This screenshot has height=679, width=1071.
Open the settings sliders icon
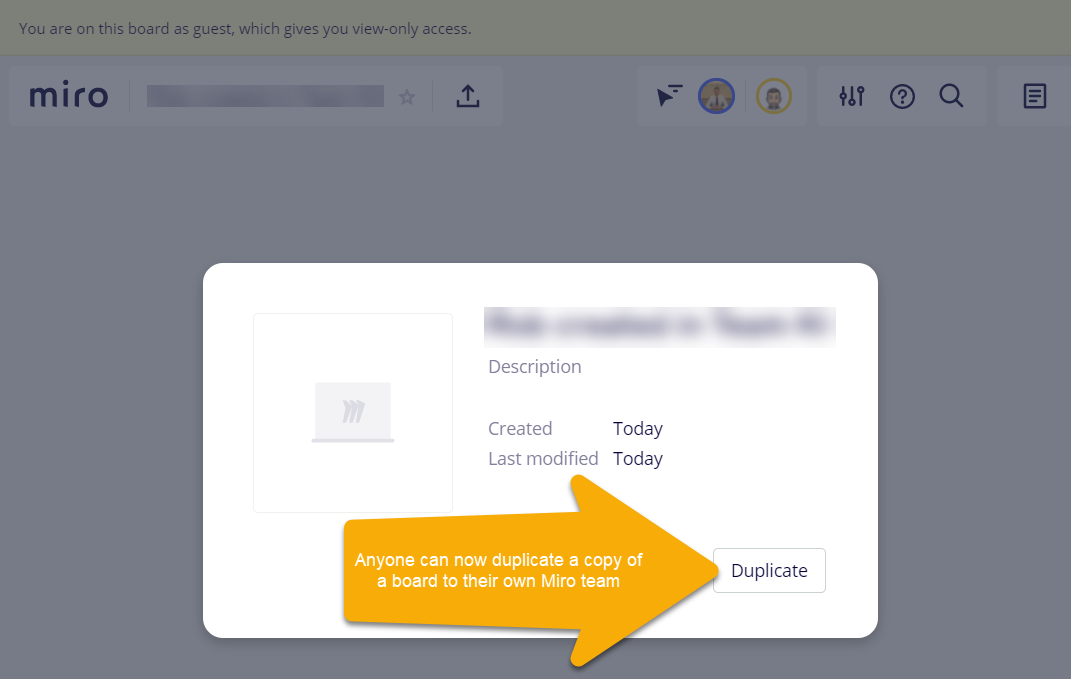(852, 96)
